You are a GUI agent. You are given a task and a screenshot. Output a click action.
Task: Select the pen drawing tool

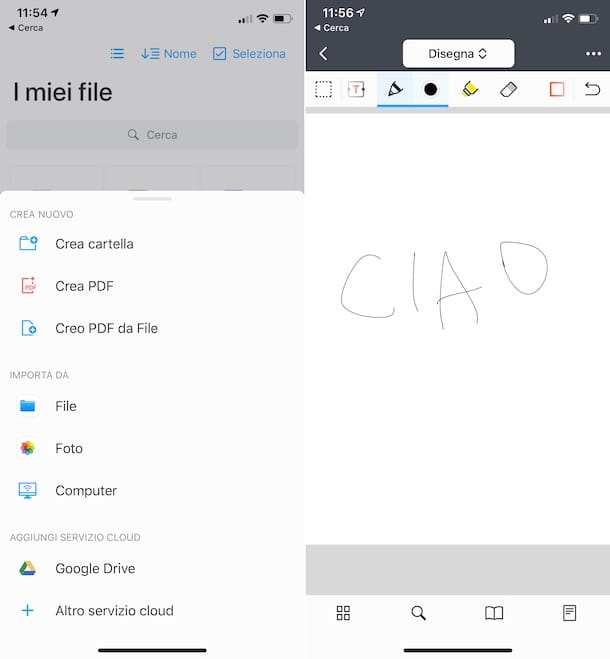point(394,89)
